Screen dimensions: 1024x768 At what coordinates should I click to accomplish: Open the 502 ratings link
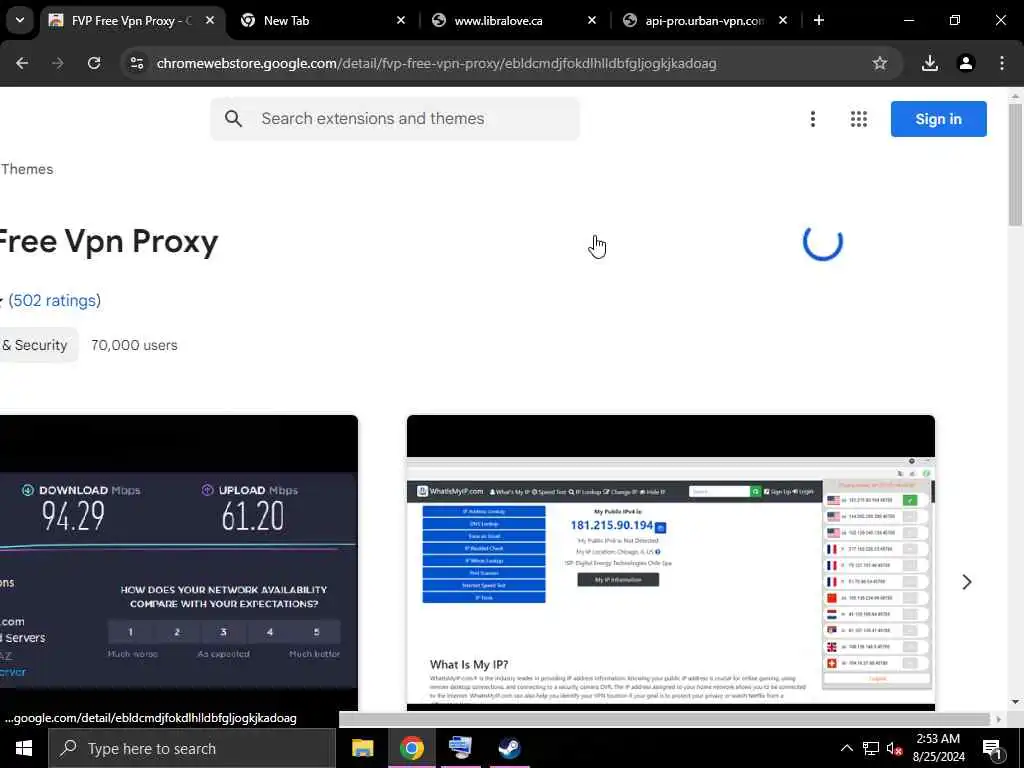point(55,300)
